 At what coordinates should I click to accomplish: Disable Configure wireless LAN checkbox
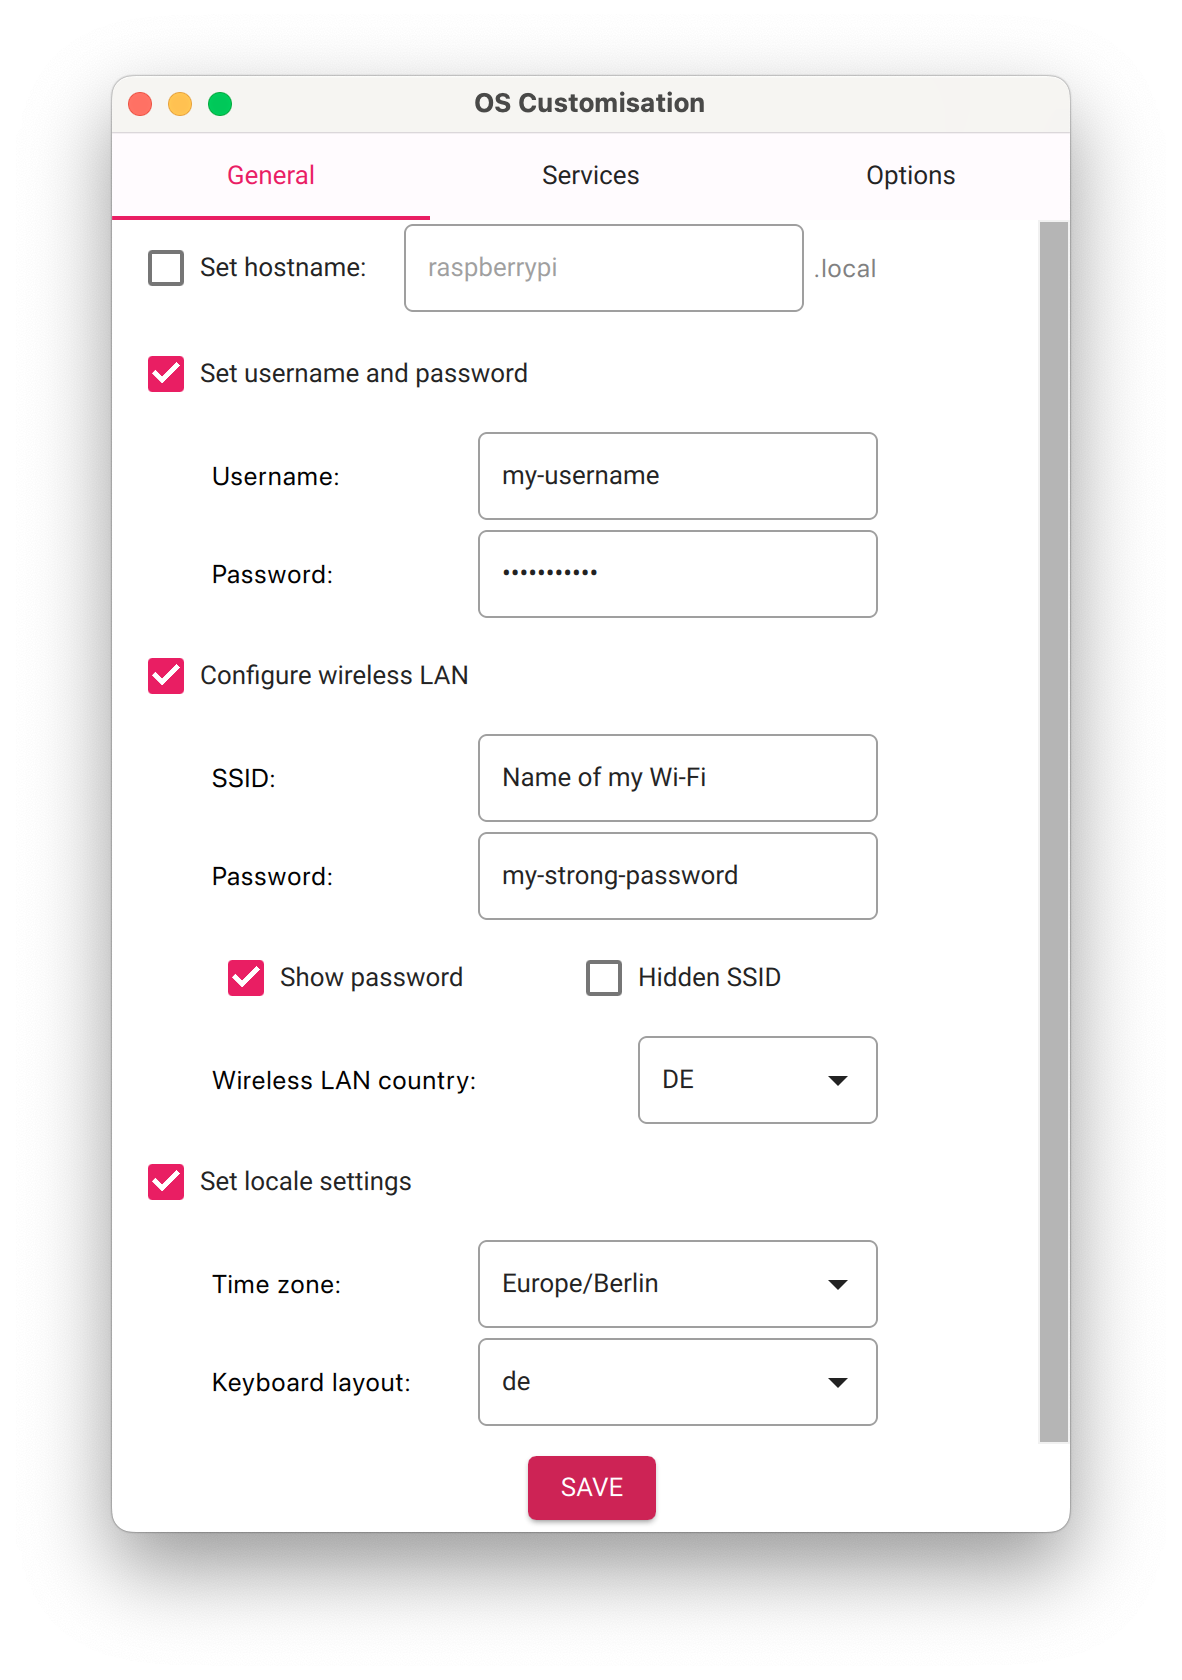tap(166, 676)
